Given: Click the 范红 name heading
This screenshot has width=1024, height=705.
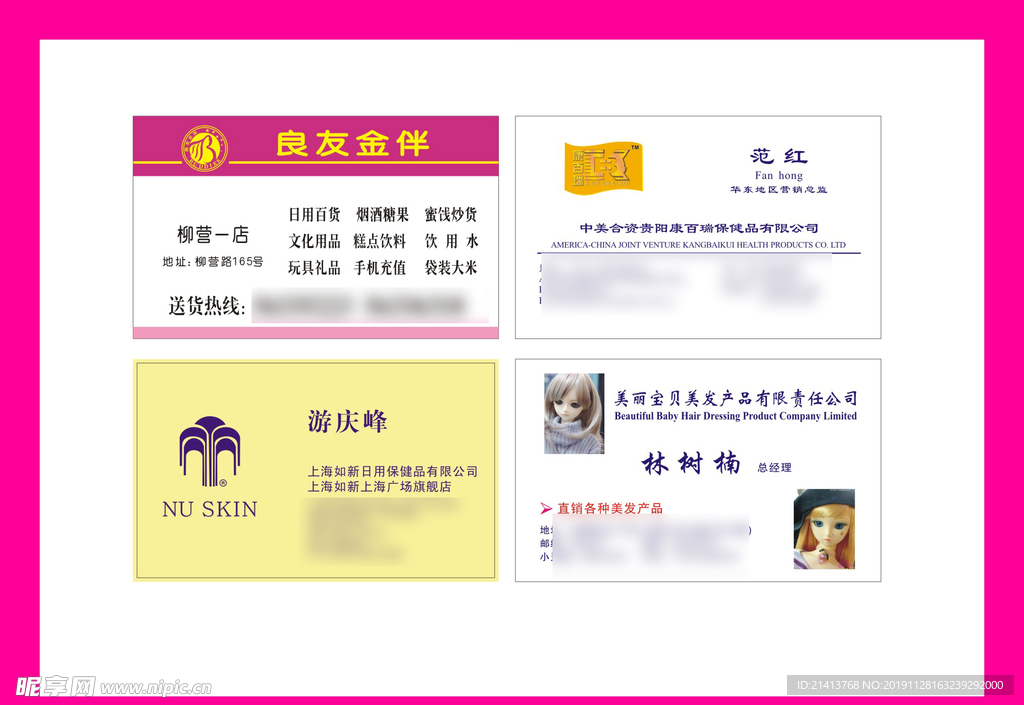Looking at the screenshot, I should click(778, 156).
